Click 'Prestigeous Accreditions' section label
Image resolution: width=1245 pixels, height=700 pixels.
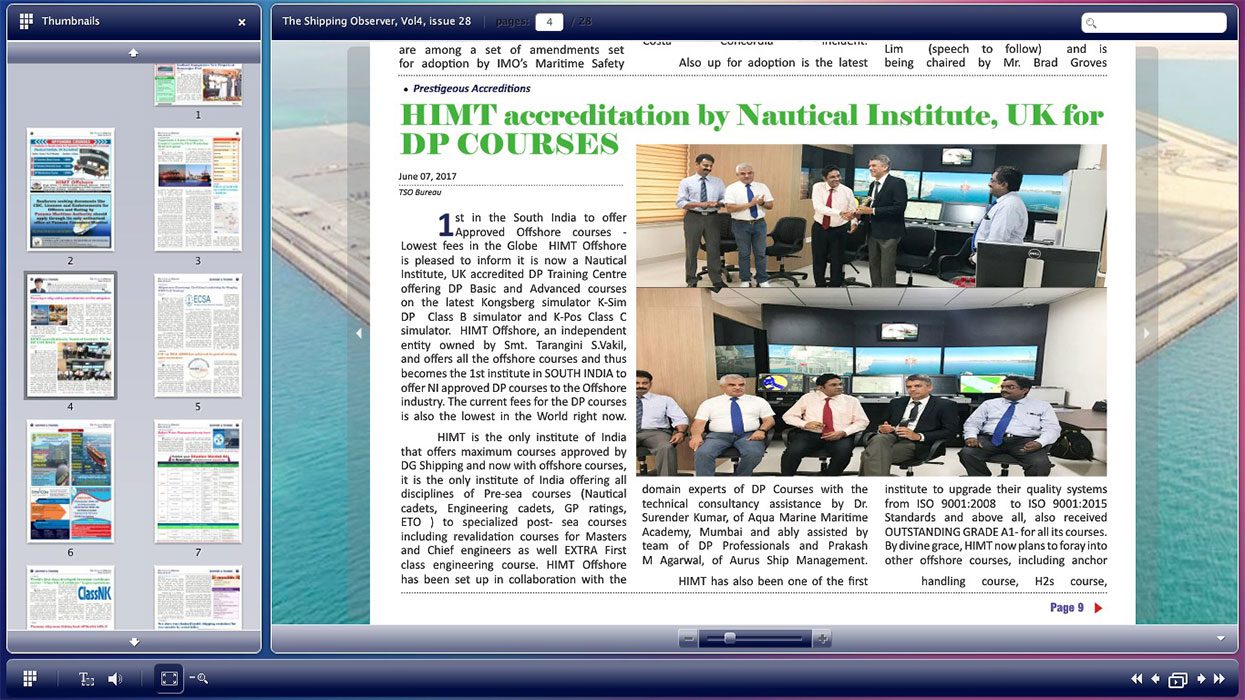[x=471, y=89]
